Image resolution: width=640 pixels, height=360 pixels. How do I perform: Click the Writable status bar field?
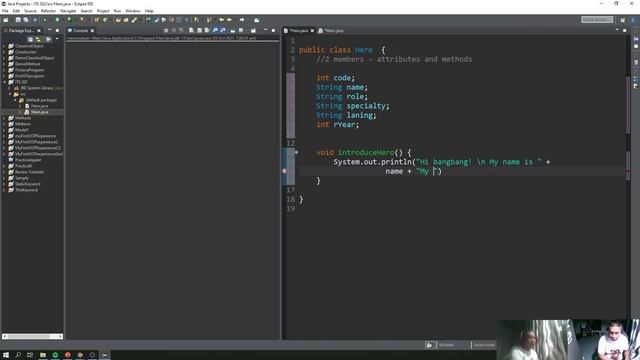pos(446,345)
